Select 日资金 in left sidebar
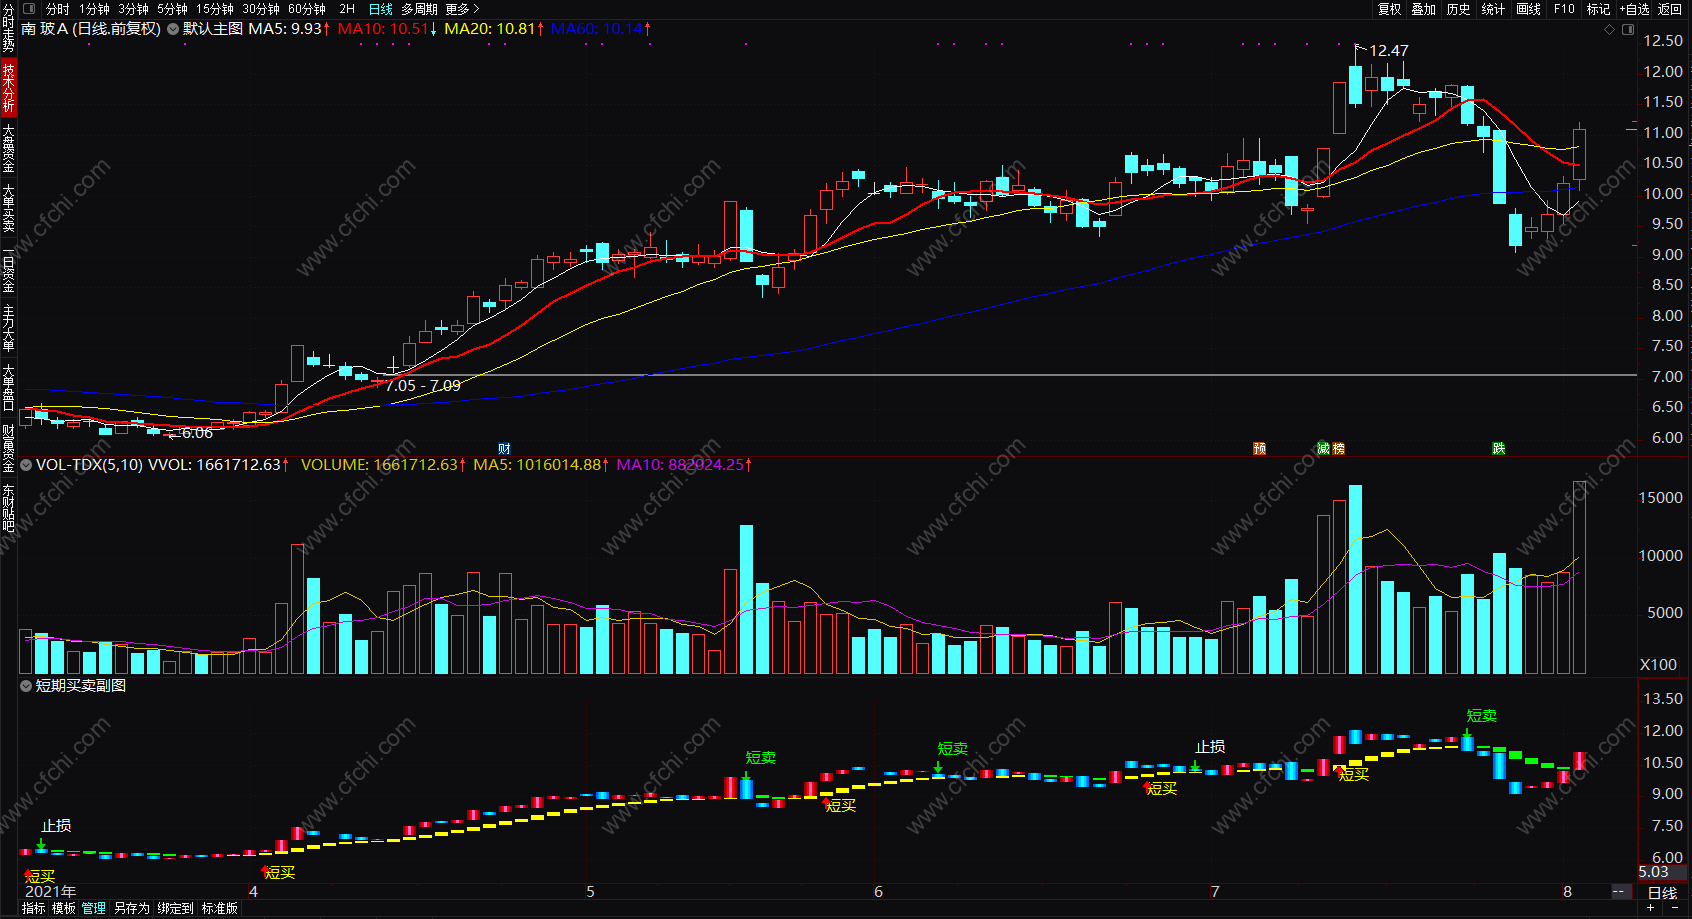Image resolution: width=1692 pixels, height=919 pixels. [8, 270]
